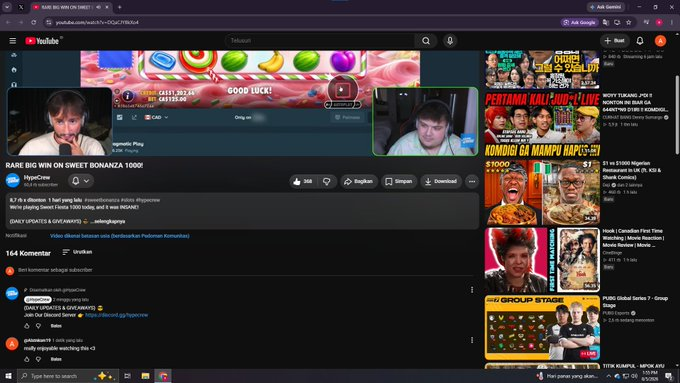Screen dimensions: 680x383
Task: Open the $1 vs $1000 Nigerian Restaurant thumbnail
Action: pyautogui.click(x=542, y=192)
